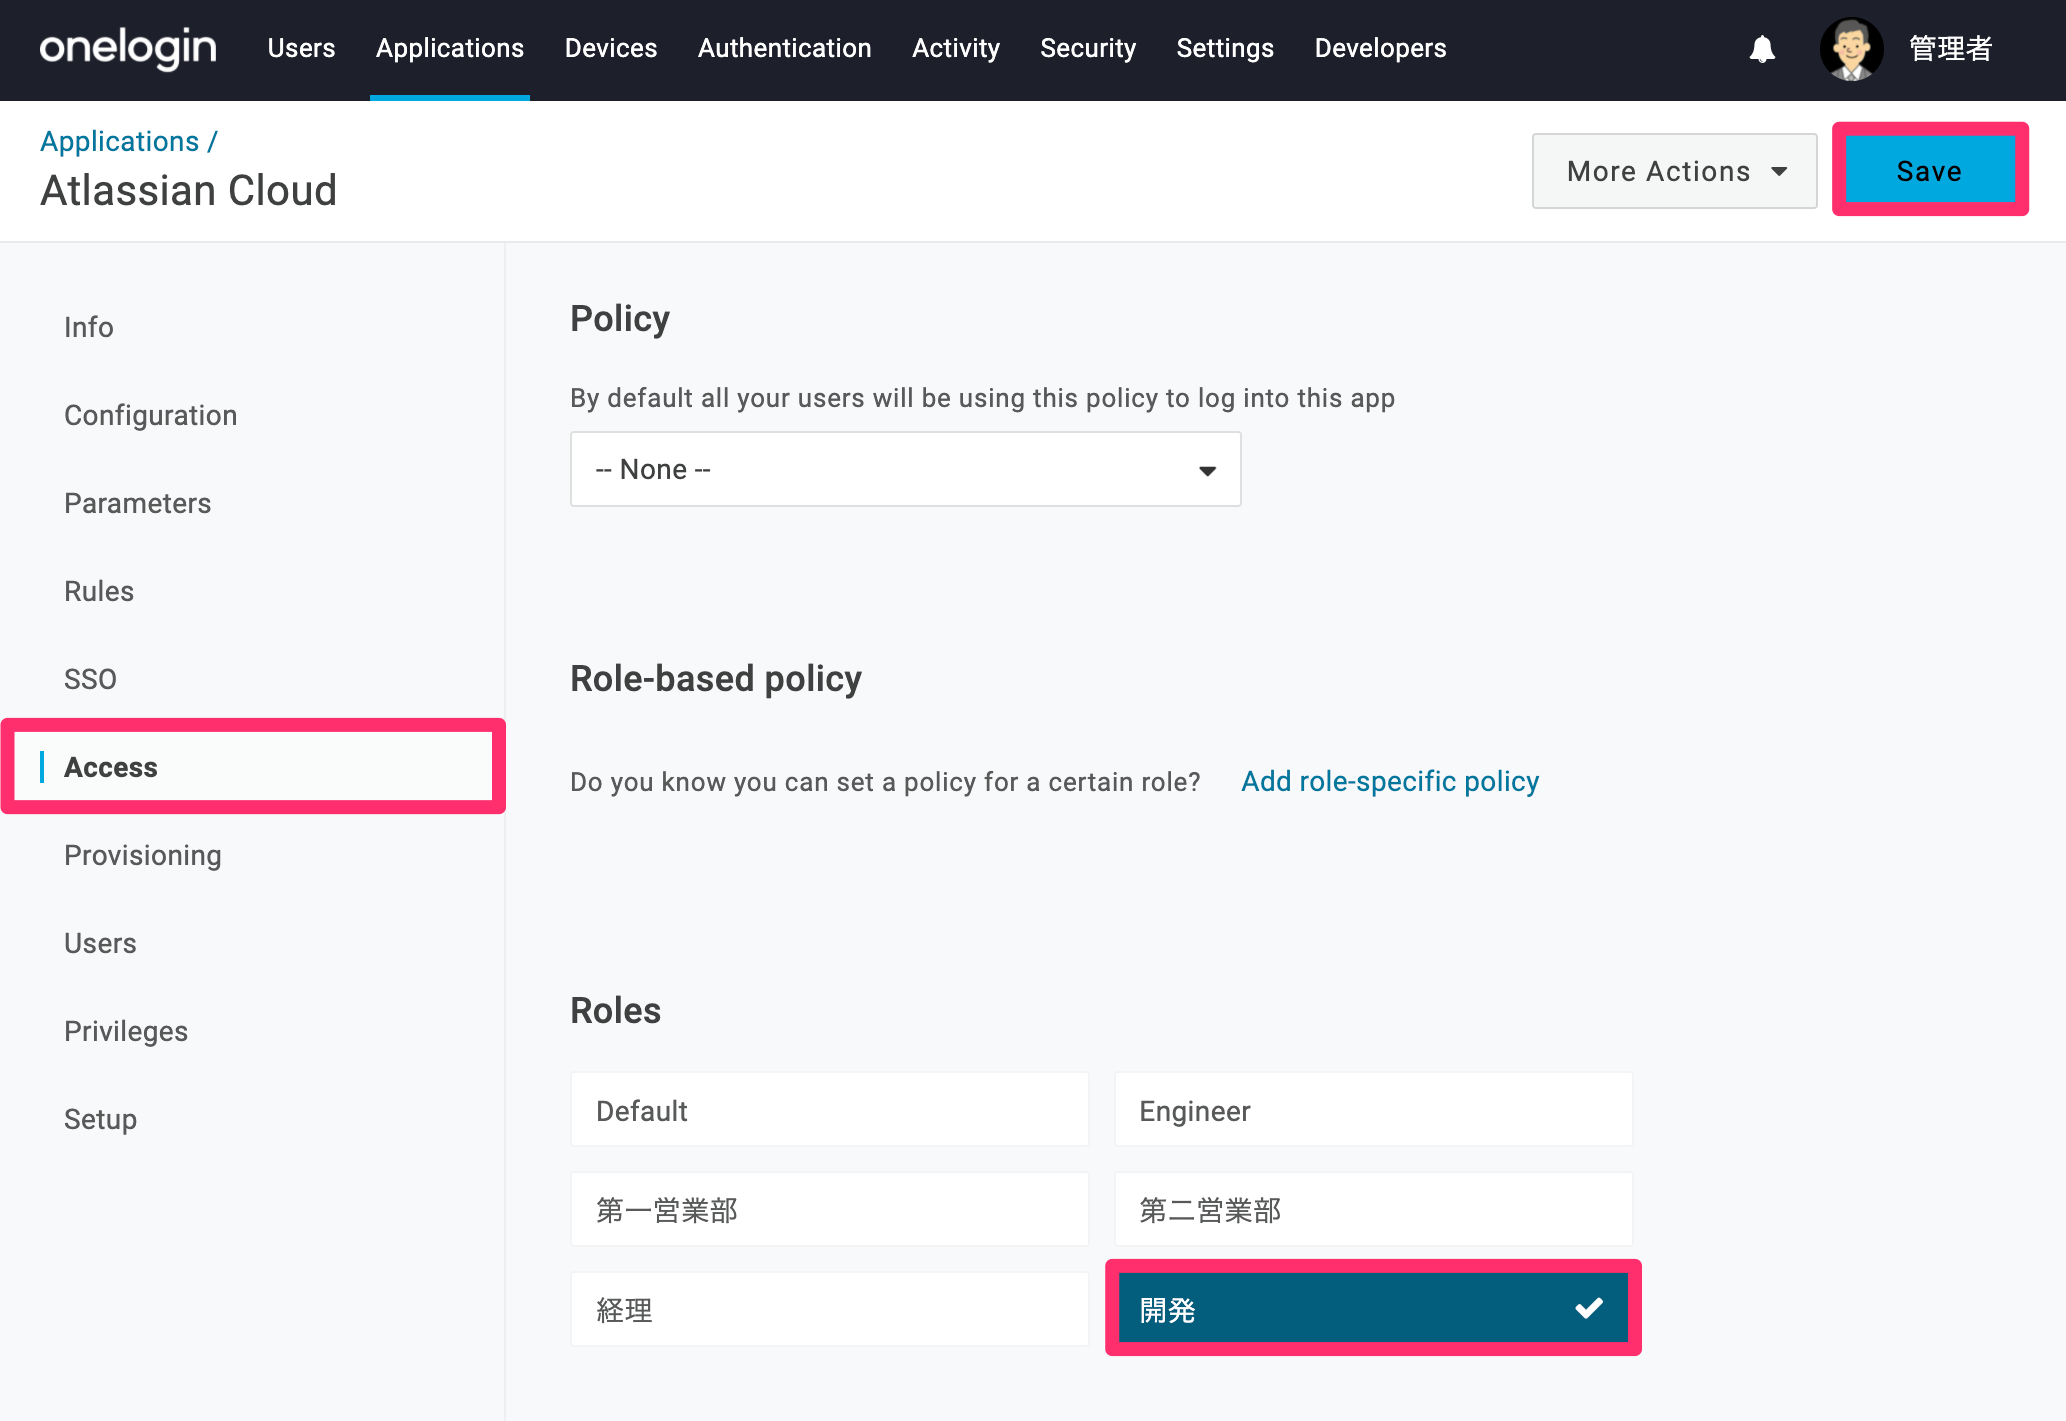Deselect the 開発 role
The width and height of the screenshot is (2066, 1421).
coord(1373,1308)
